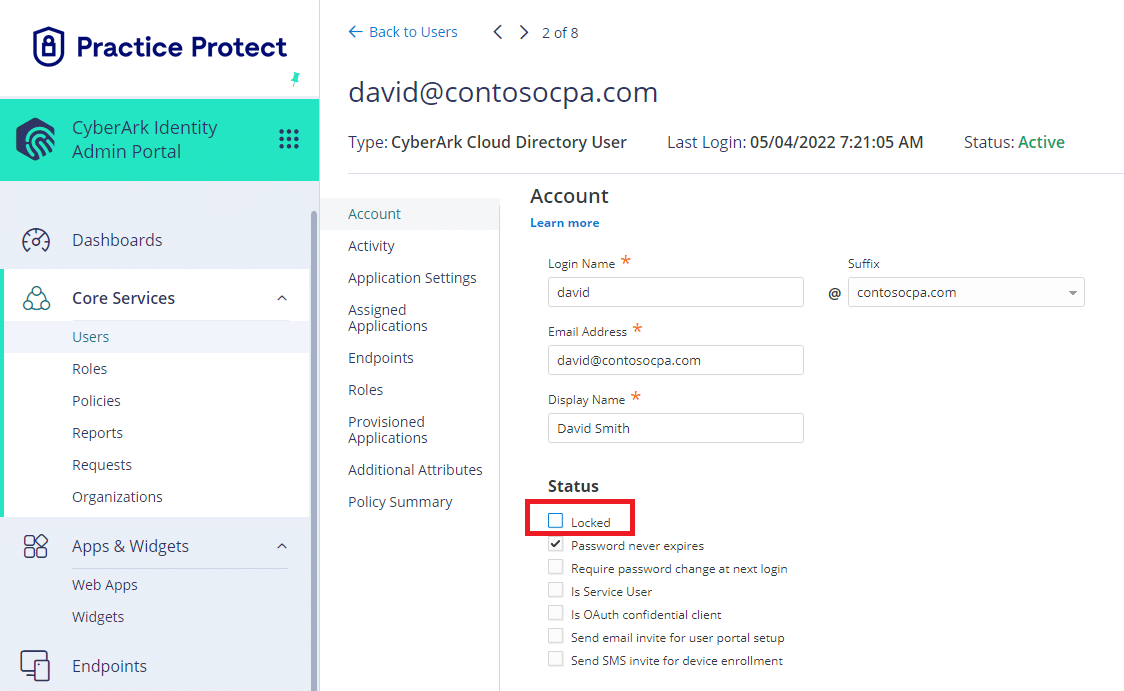Screen dimensions: 1124x691
Task: Click the Apps & Widgets icon
Action: coord(36,546)
